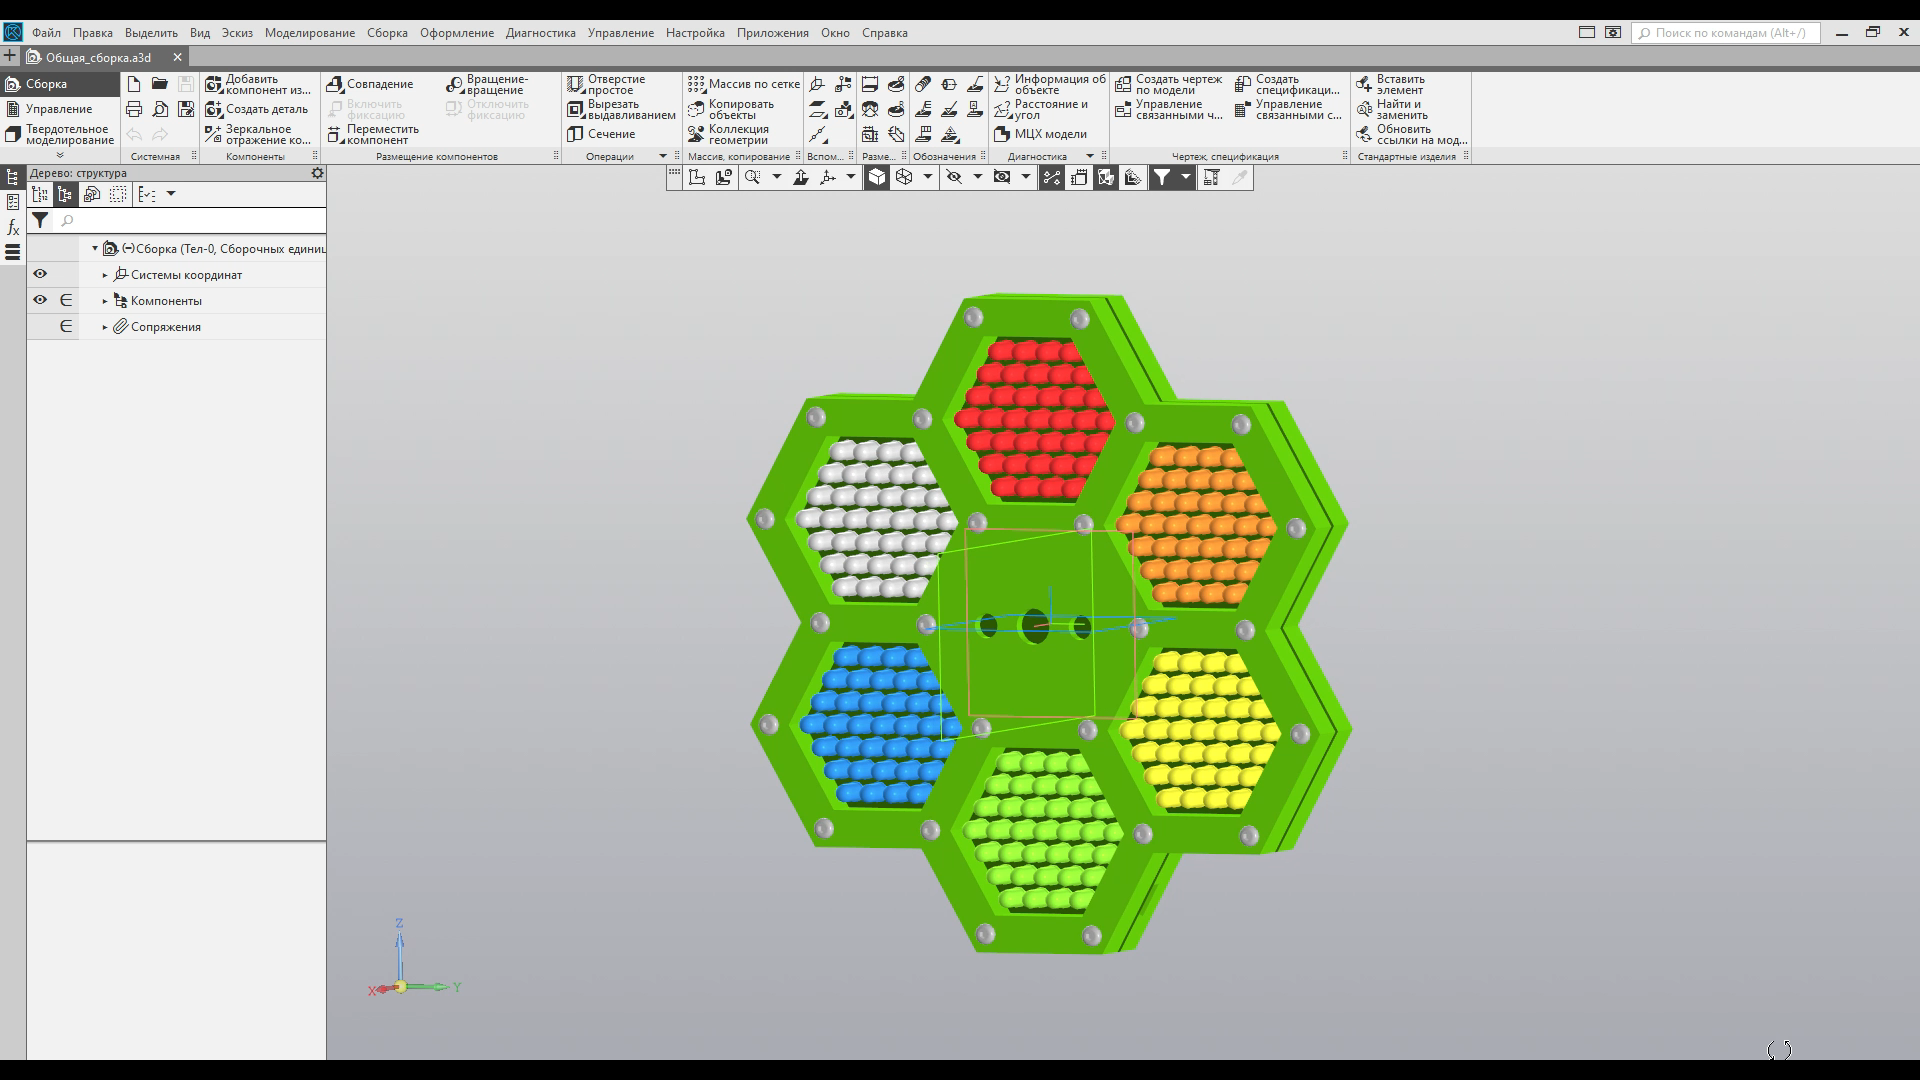
Task: Click Создать чертеж по модели
Action: [1169, 84]
